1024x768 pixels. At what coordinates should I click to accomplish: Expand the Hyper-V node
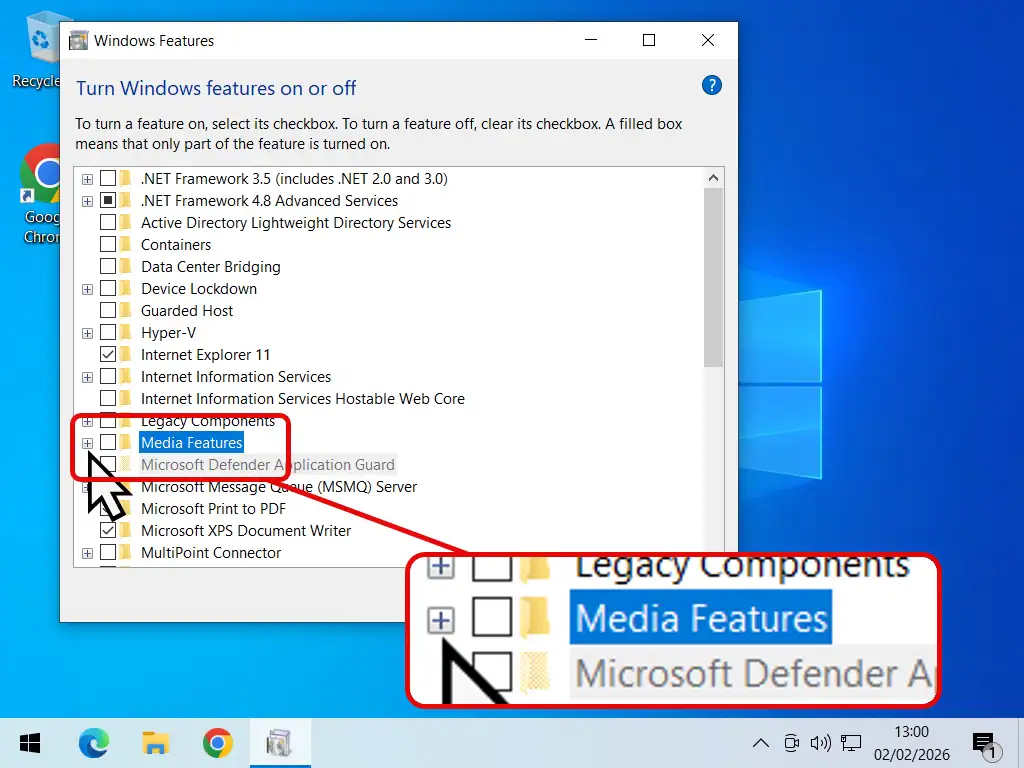(x=87, y=332)
